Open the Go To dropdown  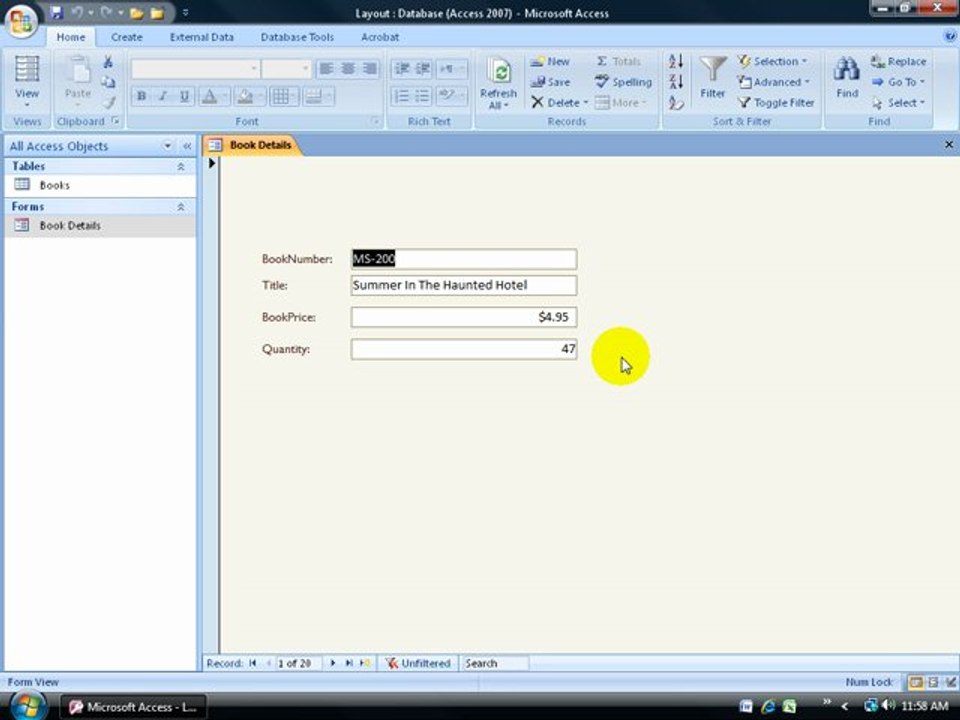[898, 82]
